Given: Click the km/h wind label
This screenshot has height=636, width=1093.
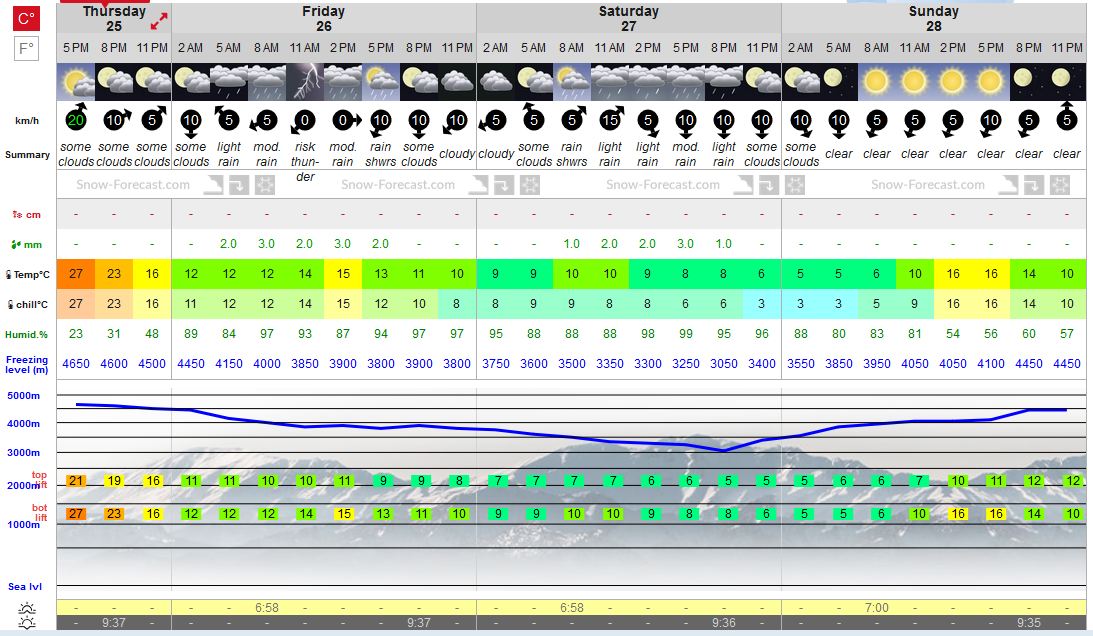Looking at the screenshot, I should pos(27,121).
